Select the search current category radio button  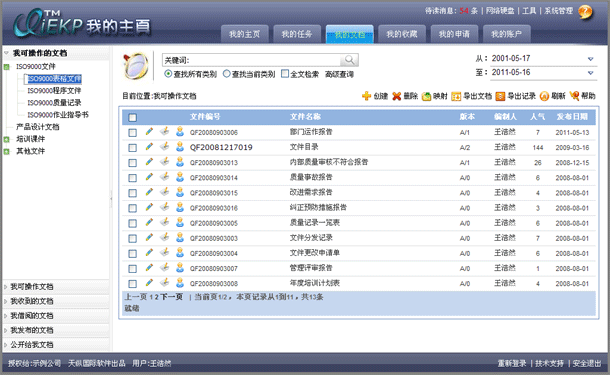227,74
